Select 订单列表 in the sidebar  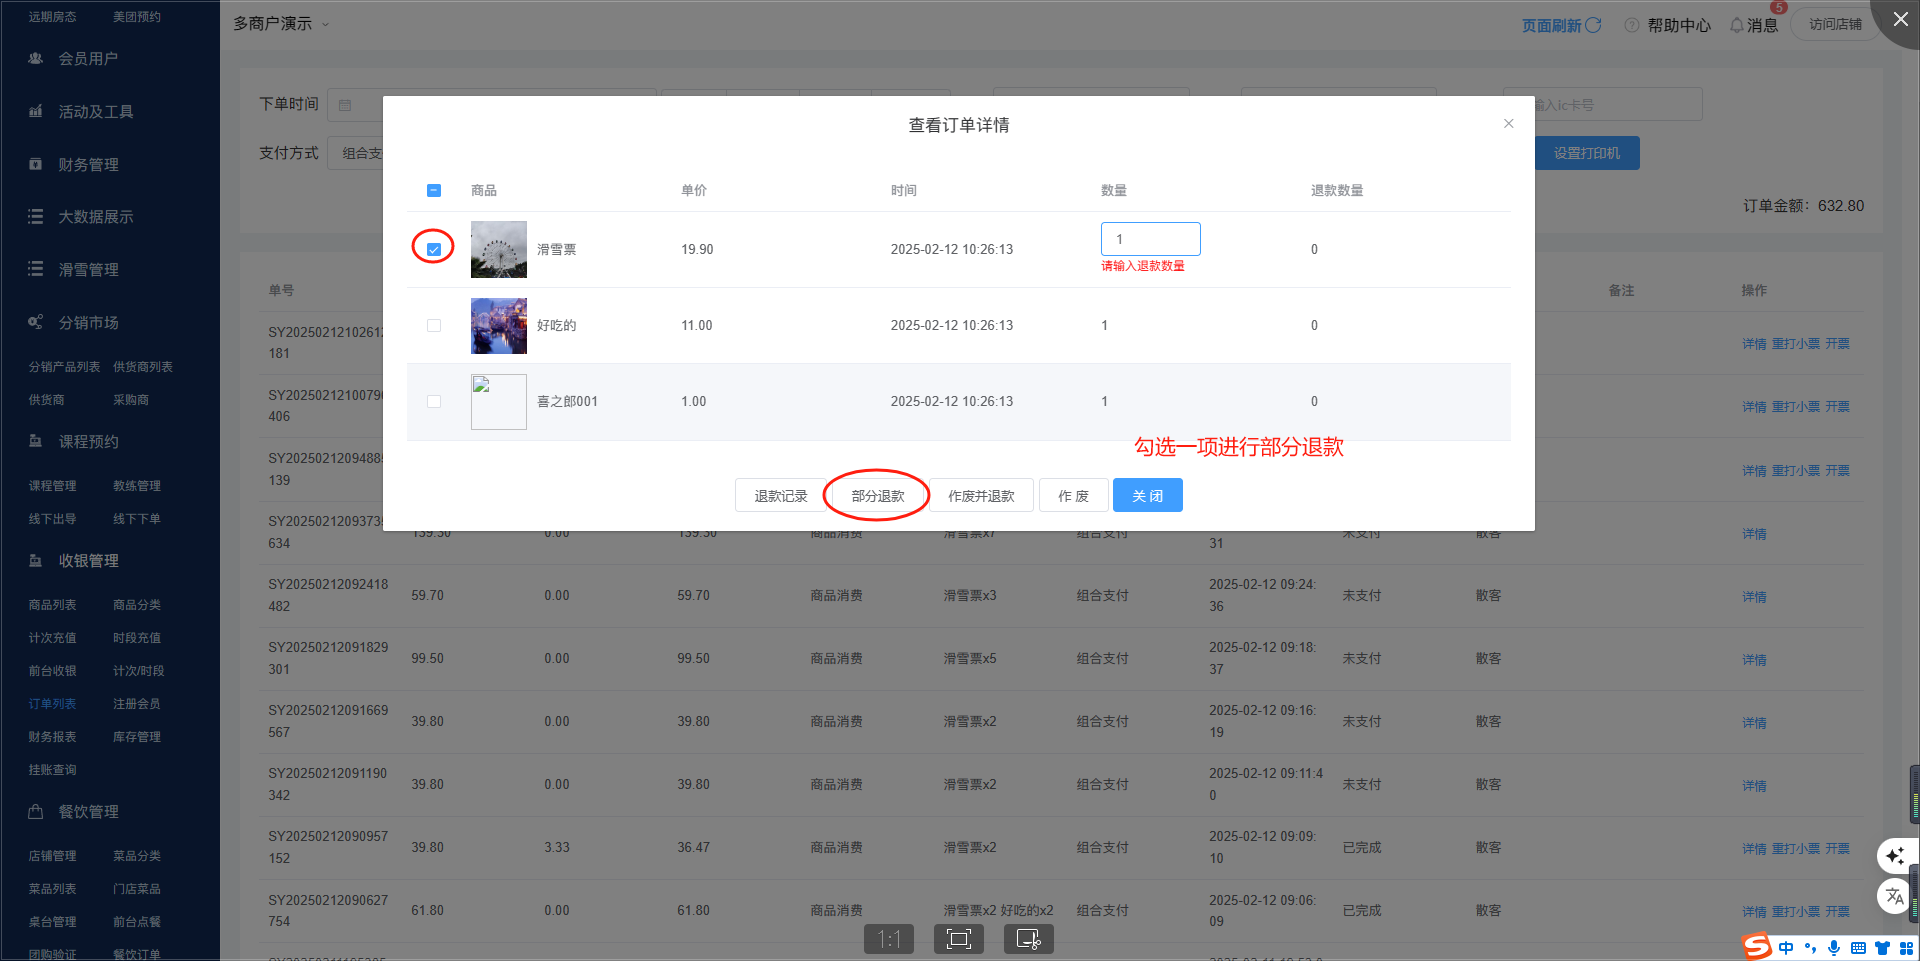(x=52, y=704)
